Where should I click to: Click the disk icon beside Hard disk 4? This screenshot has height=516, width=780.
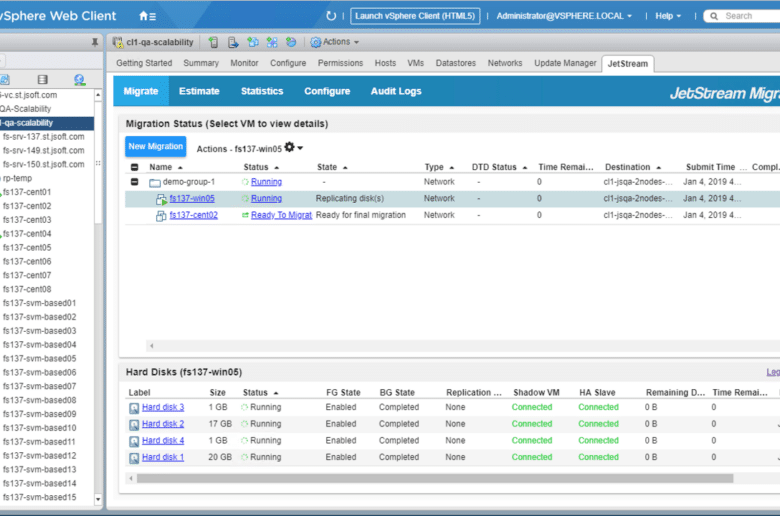pos(134,441)
